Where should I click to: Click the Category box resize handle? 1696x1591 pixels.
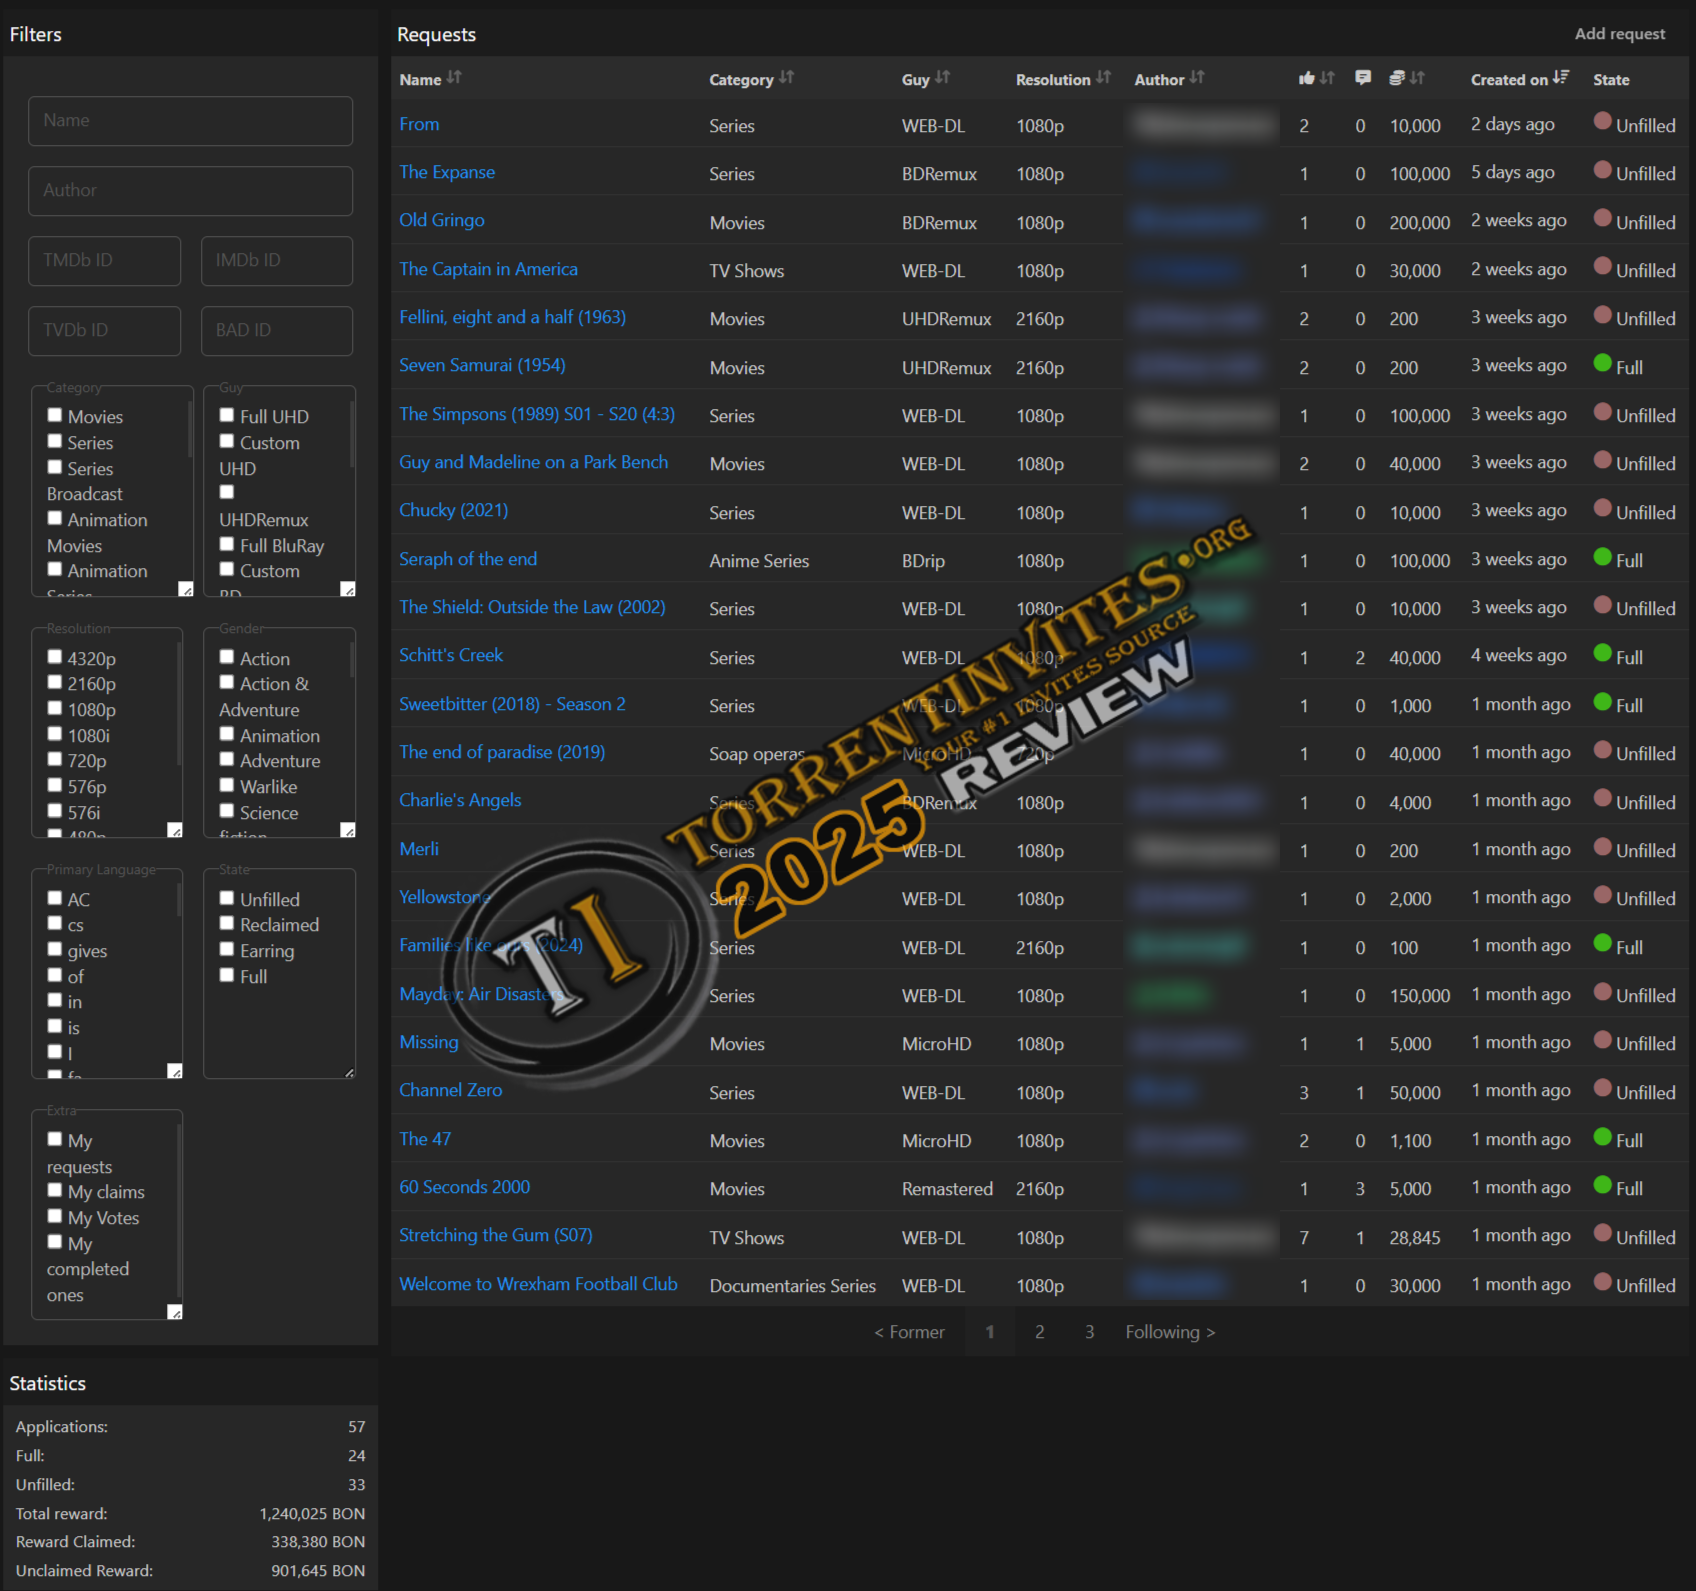coord(186,589)
